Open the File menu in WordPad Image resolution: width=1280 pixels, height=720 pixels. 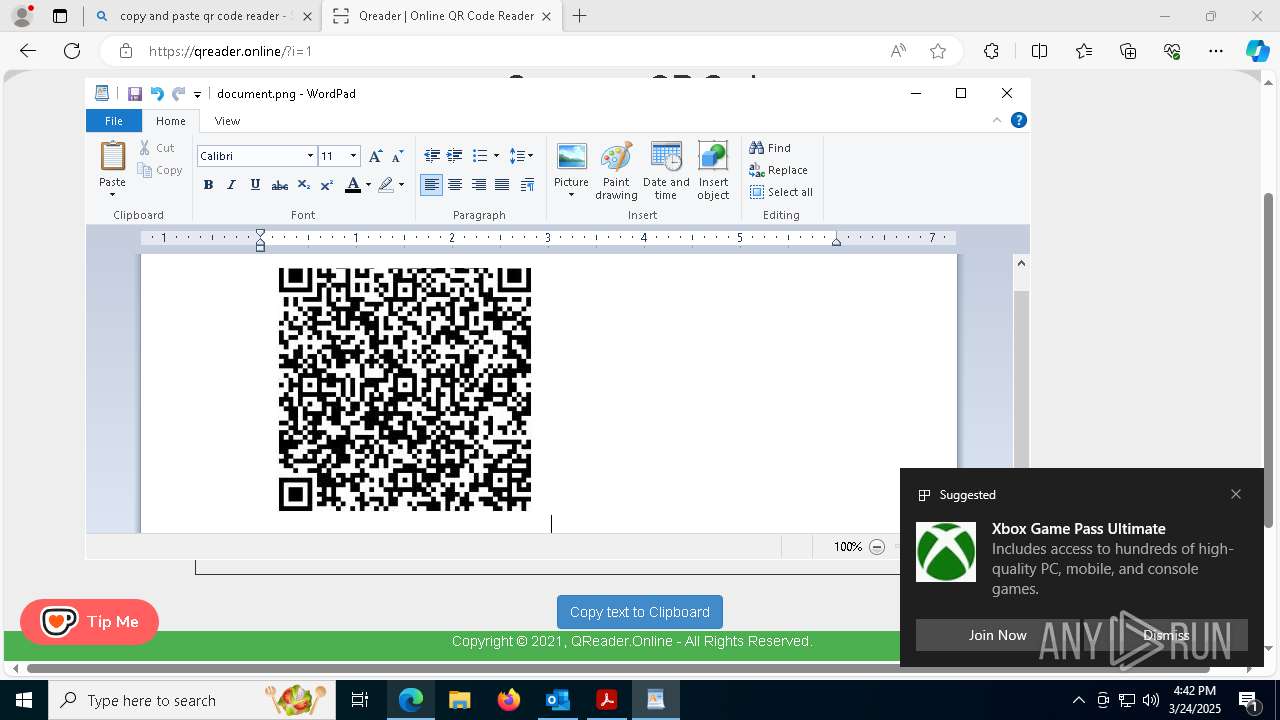coord(114,121)
